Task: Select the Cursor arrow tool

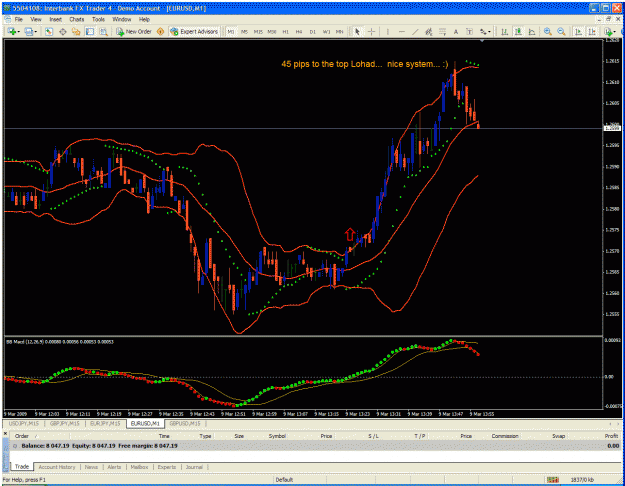Action: click(358, 31)
